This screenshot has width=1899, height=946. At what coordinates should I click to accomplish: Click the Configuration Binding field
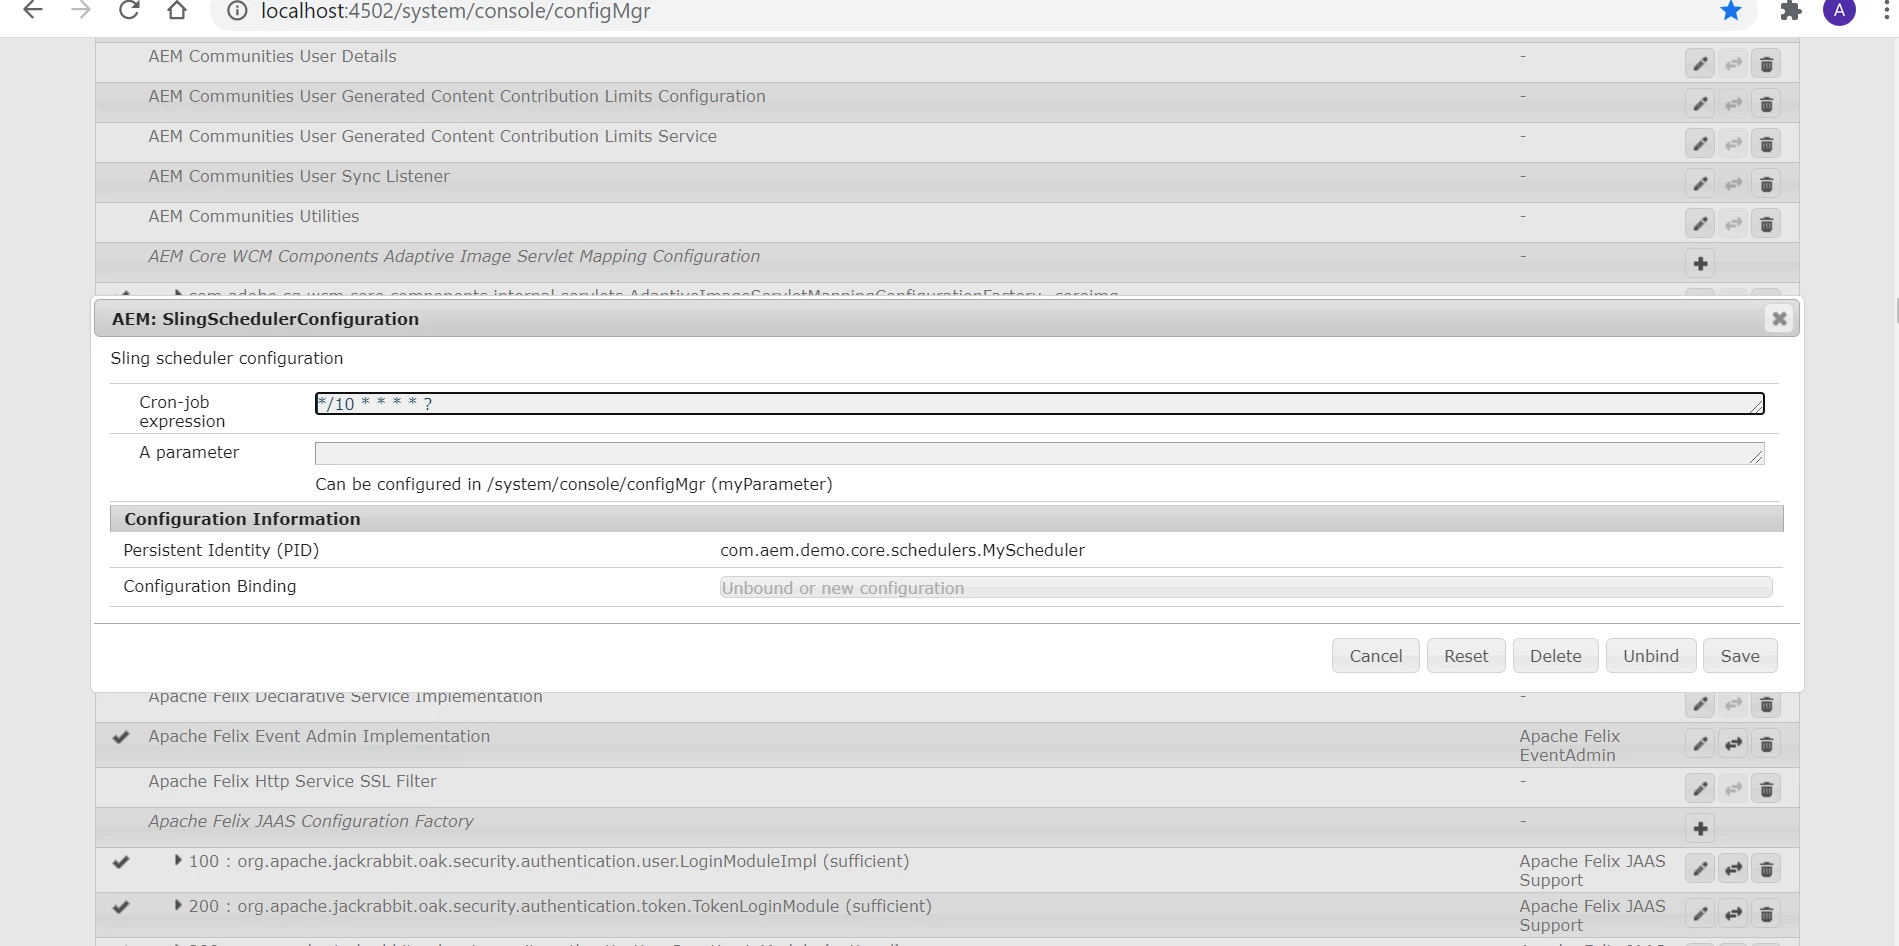click(1246, 588)
